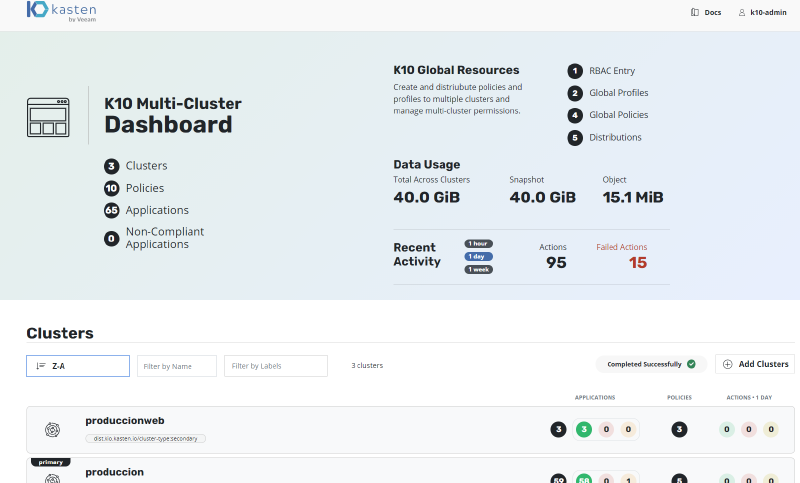The image size is (800, 483).
Task: Click produccionweb green applications badge 3
Action: point(584,429)
